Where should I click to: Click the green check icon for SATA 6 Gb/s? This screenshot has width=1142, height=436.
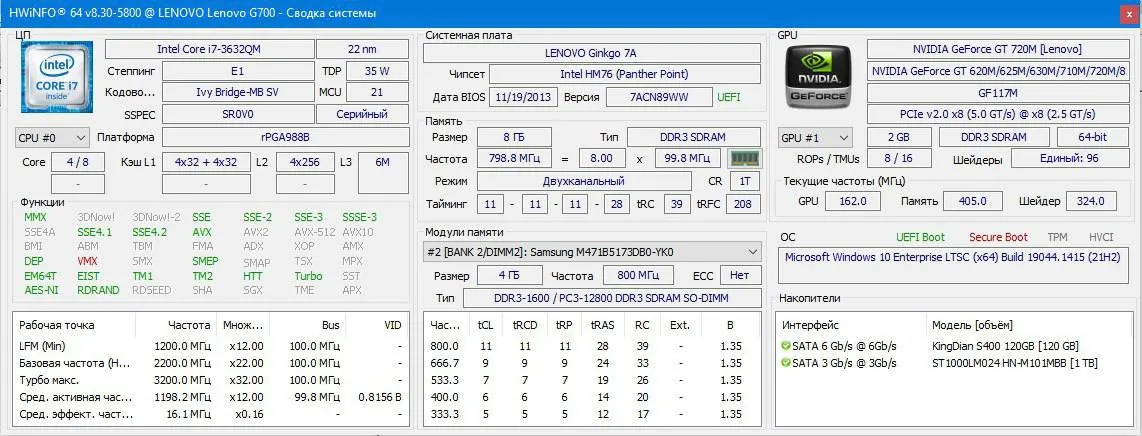pyautogui.click(x=785, y=346)
